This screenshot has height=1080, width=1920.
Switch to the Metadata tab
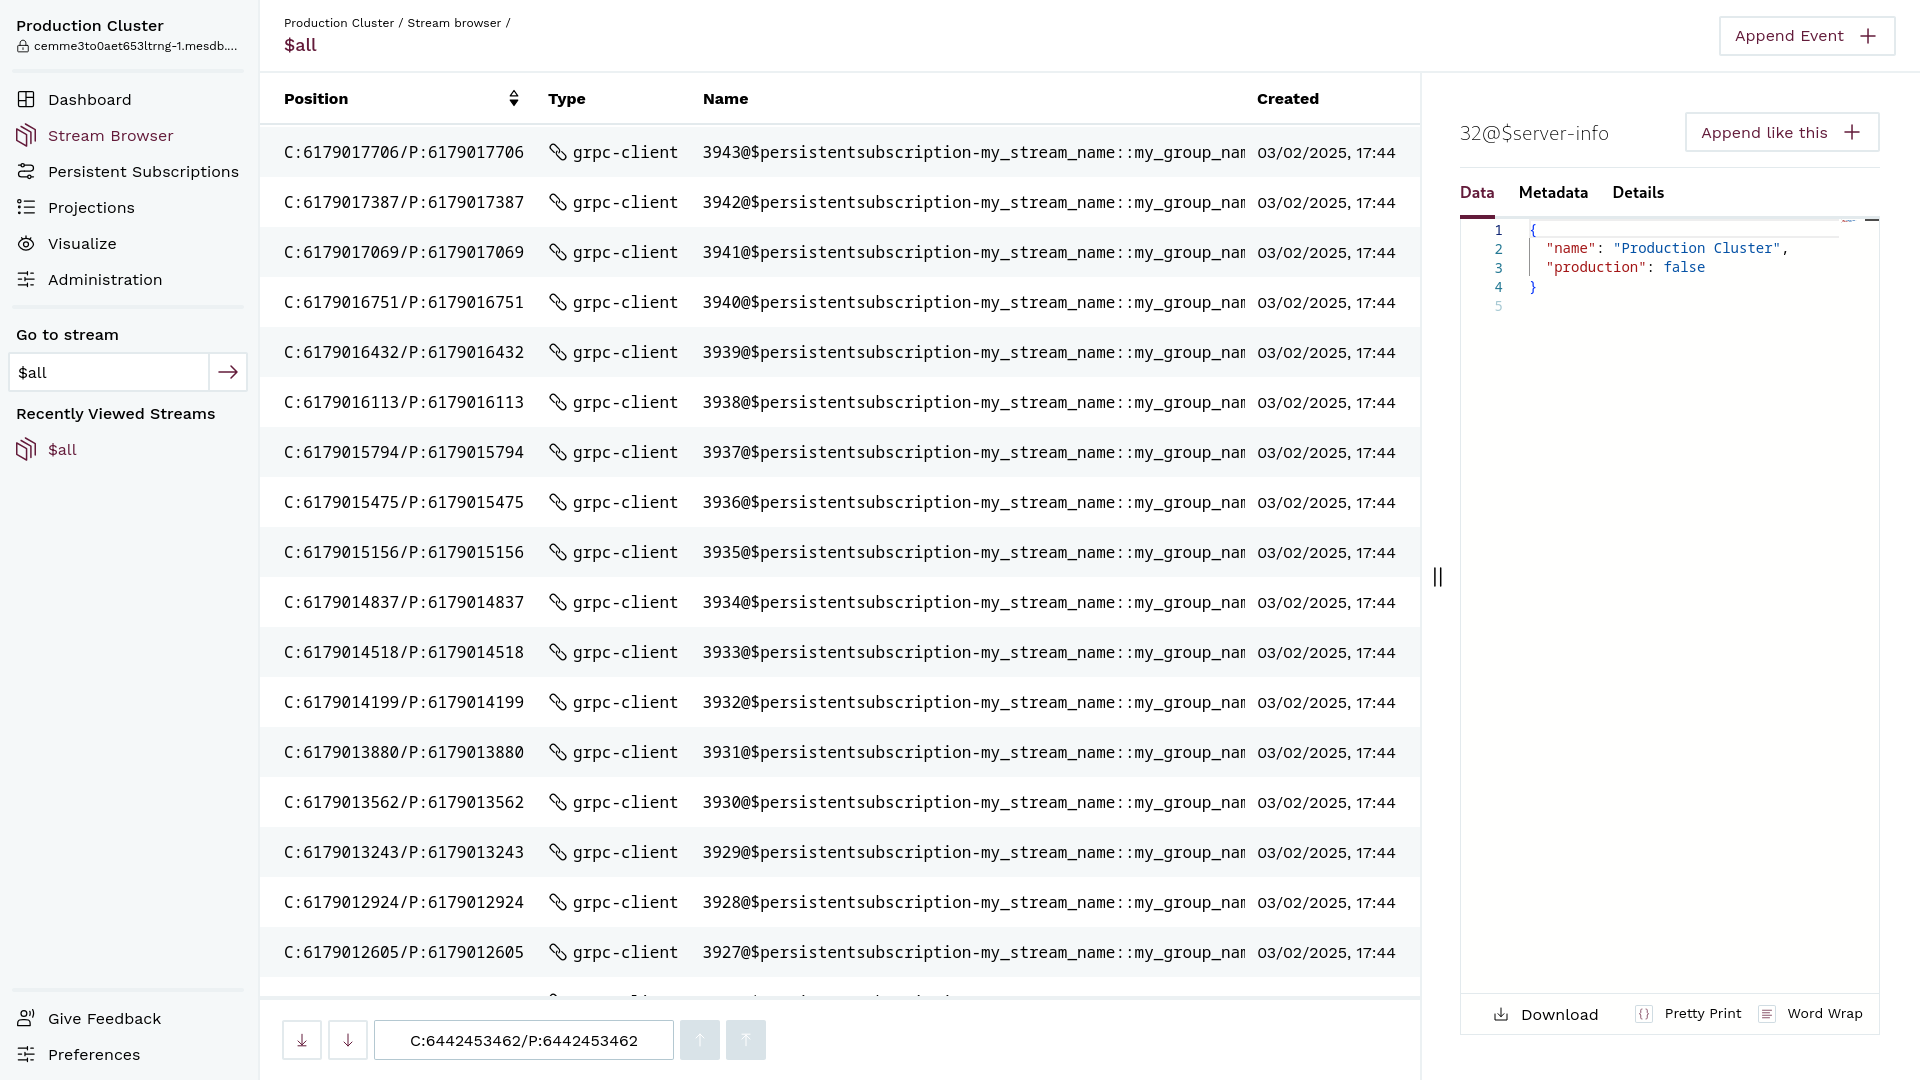pos(1553,193)
